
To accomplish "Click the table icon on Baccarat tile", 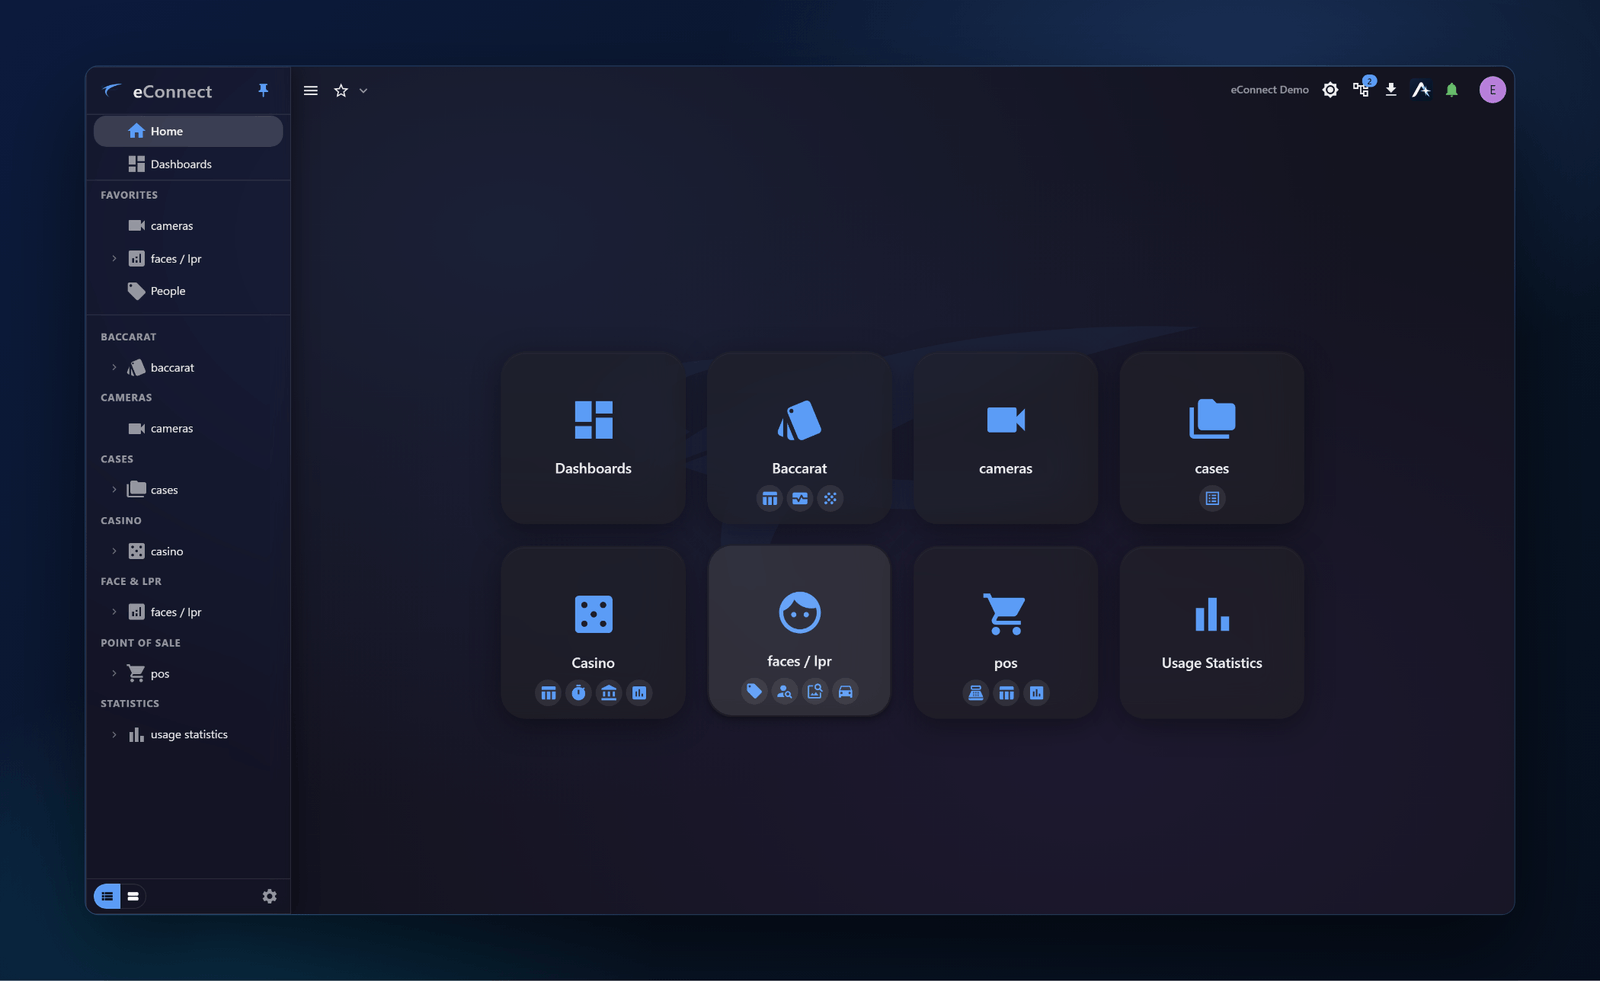I will point(769,498).
